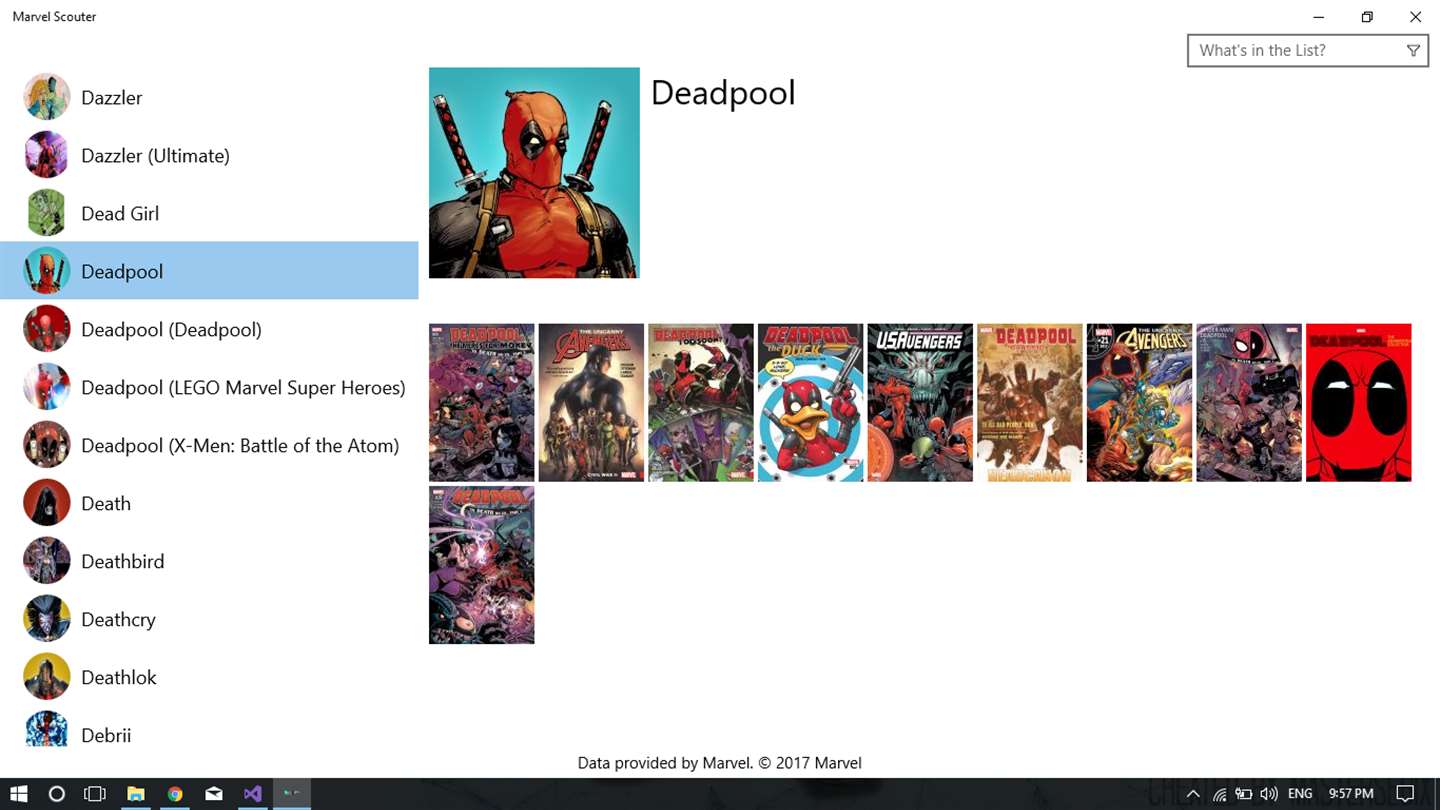Screen dimensions: 1440x810
Task: Click the Debrii avatar picture
Action: pyautogui.click(x=47, y=730)
